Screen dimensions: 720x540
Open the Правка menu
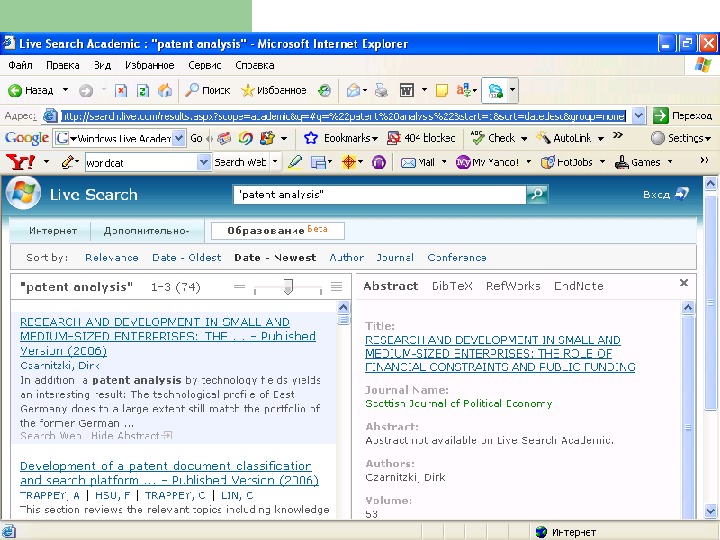coord(62,65)
